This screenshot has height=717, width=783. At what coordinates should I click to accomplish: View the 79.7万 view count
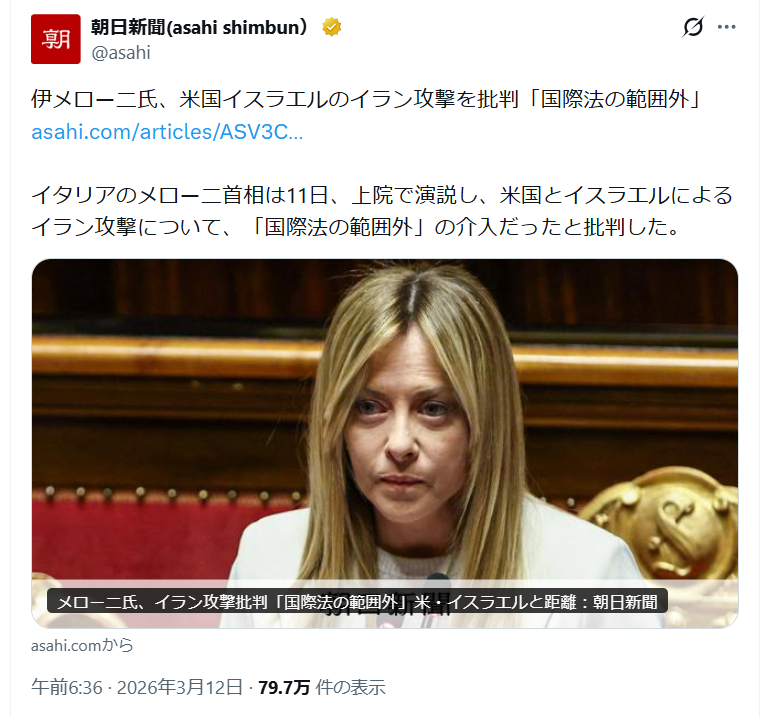pos(284,688)
